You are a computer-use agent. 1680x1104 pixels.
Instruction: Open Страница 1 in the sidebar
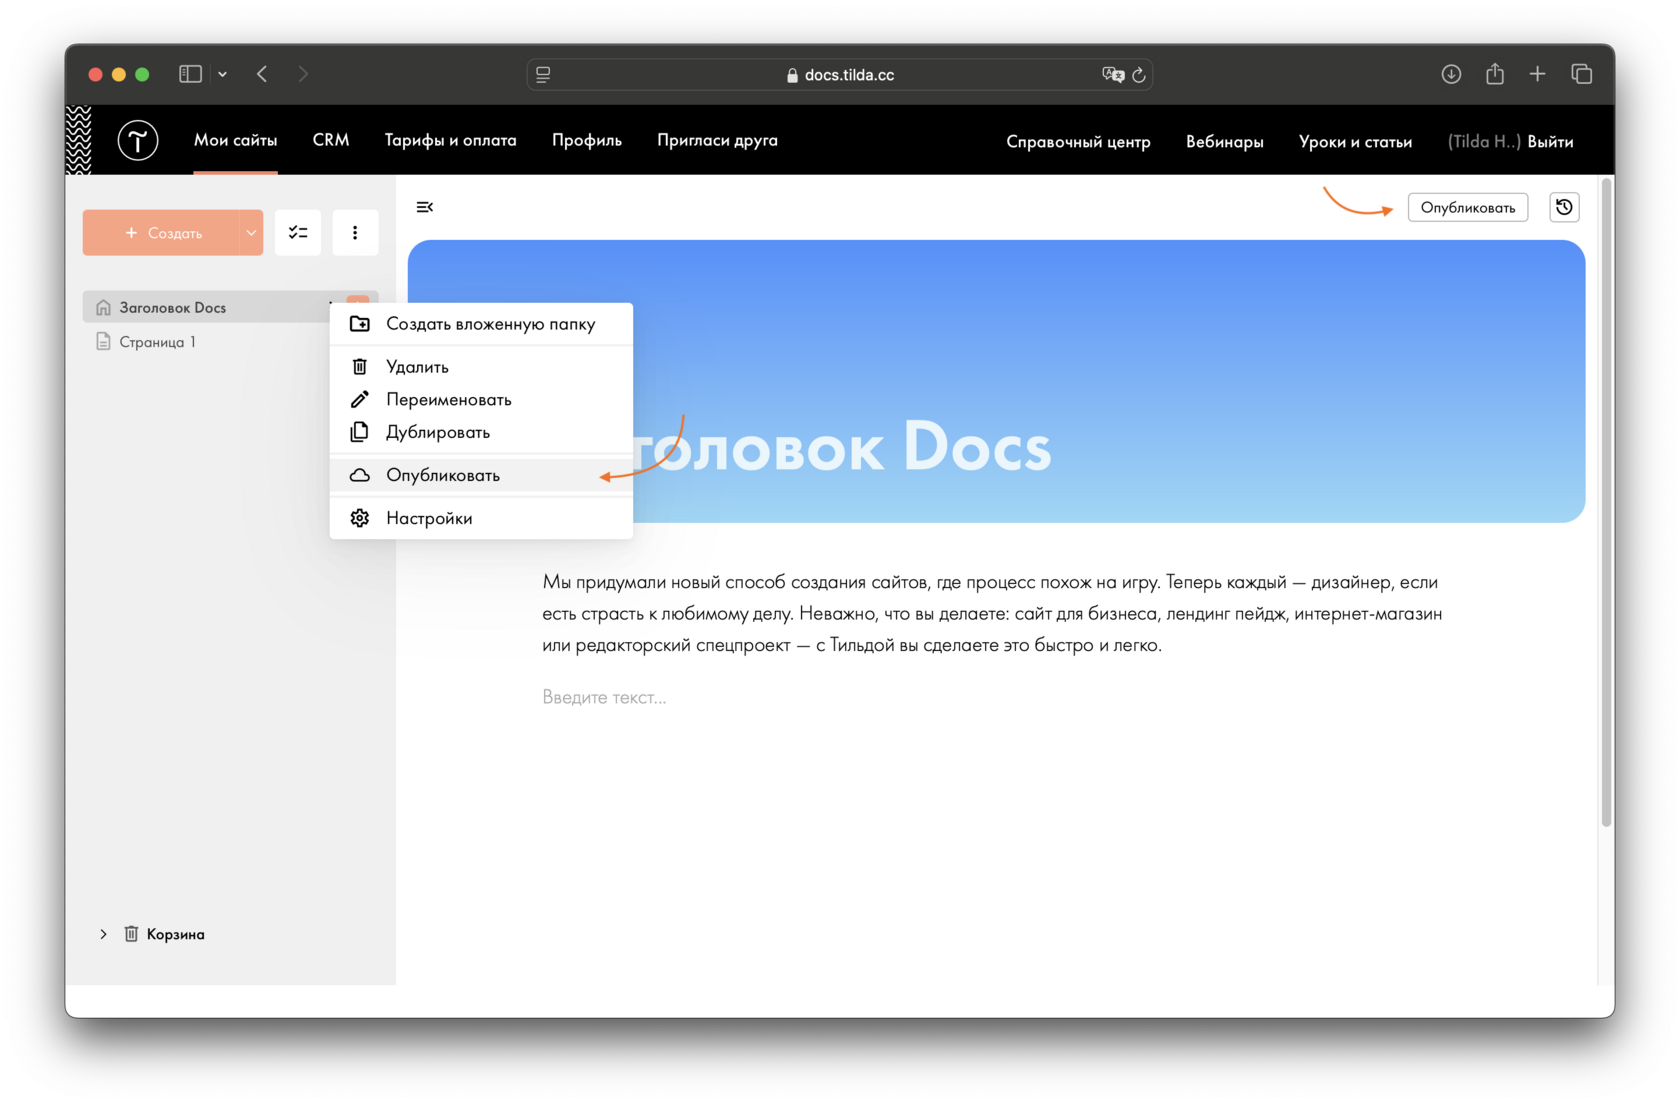point(157,342)
